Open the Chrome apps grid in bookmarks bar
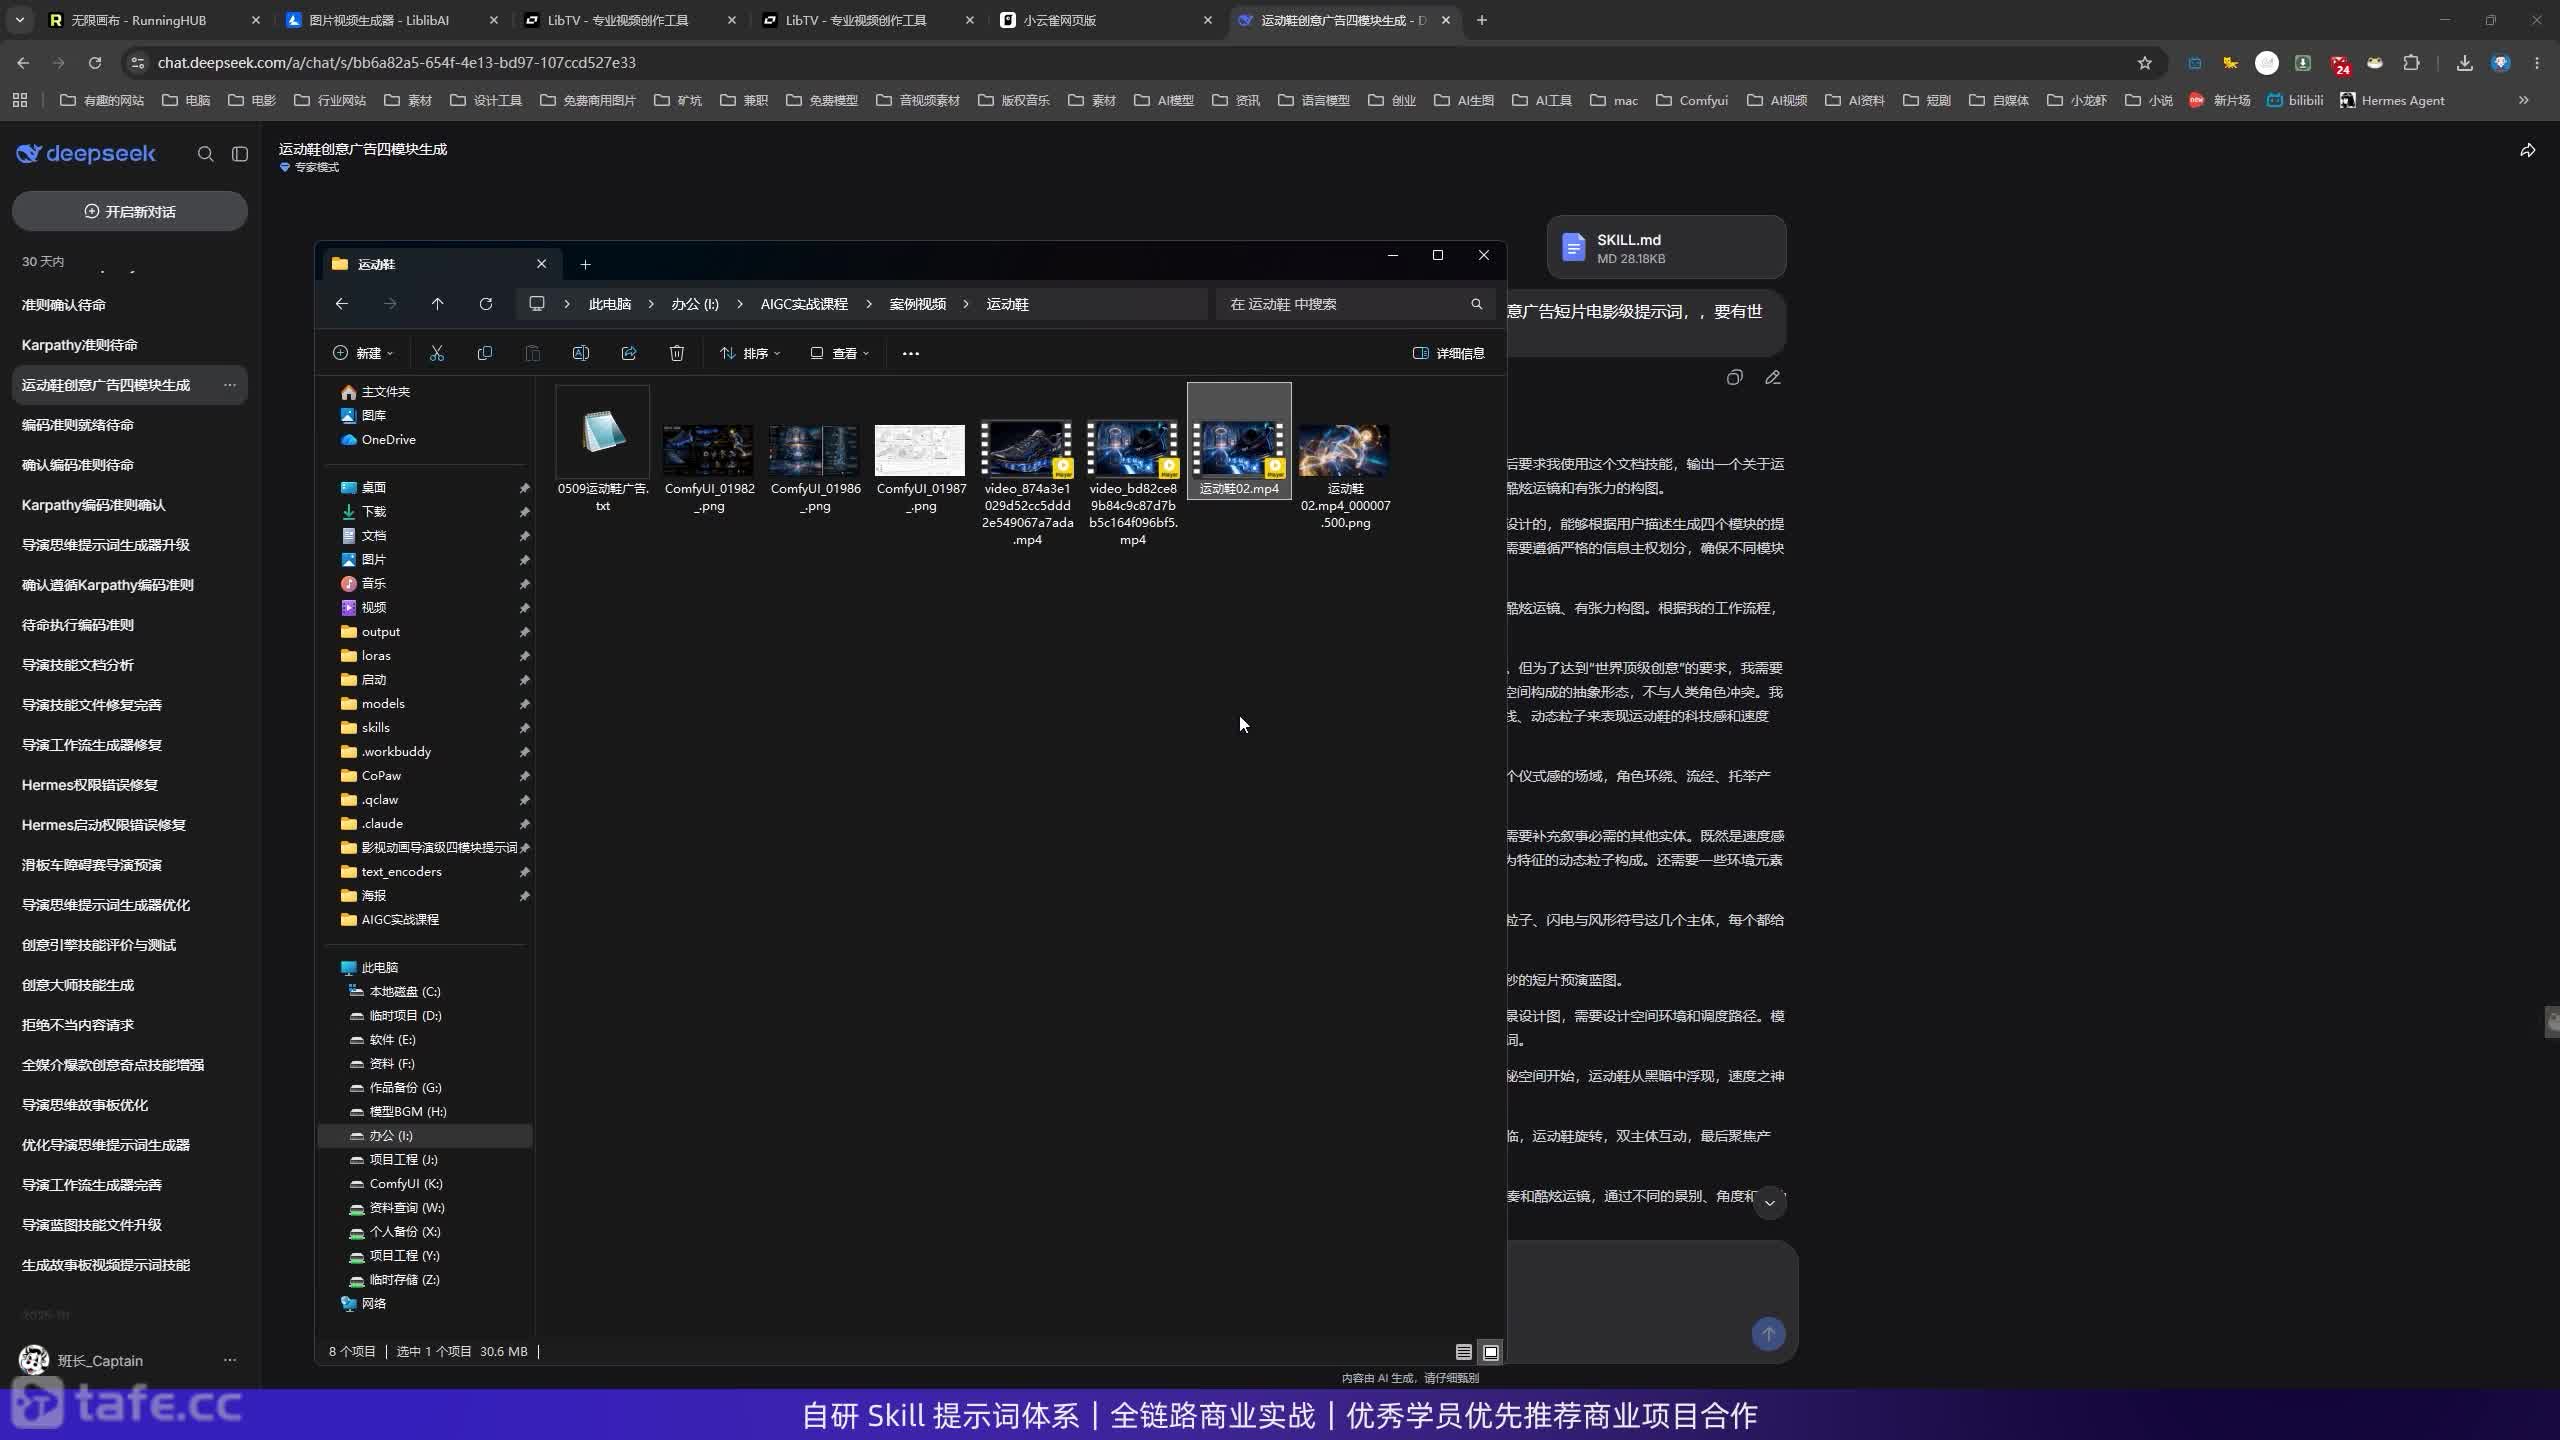 coord(20,100)
